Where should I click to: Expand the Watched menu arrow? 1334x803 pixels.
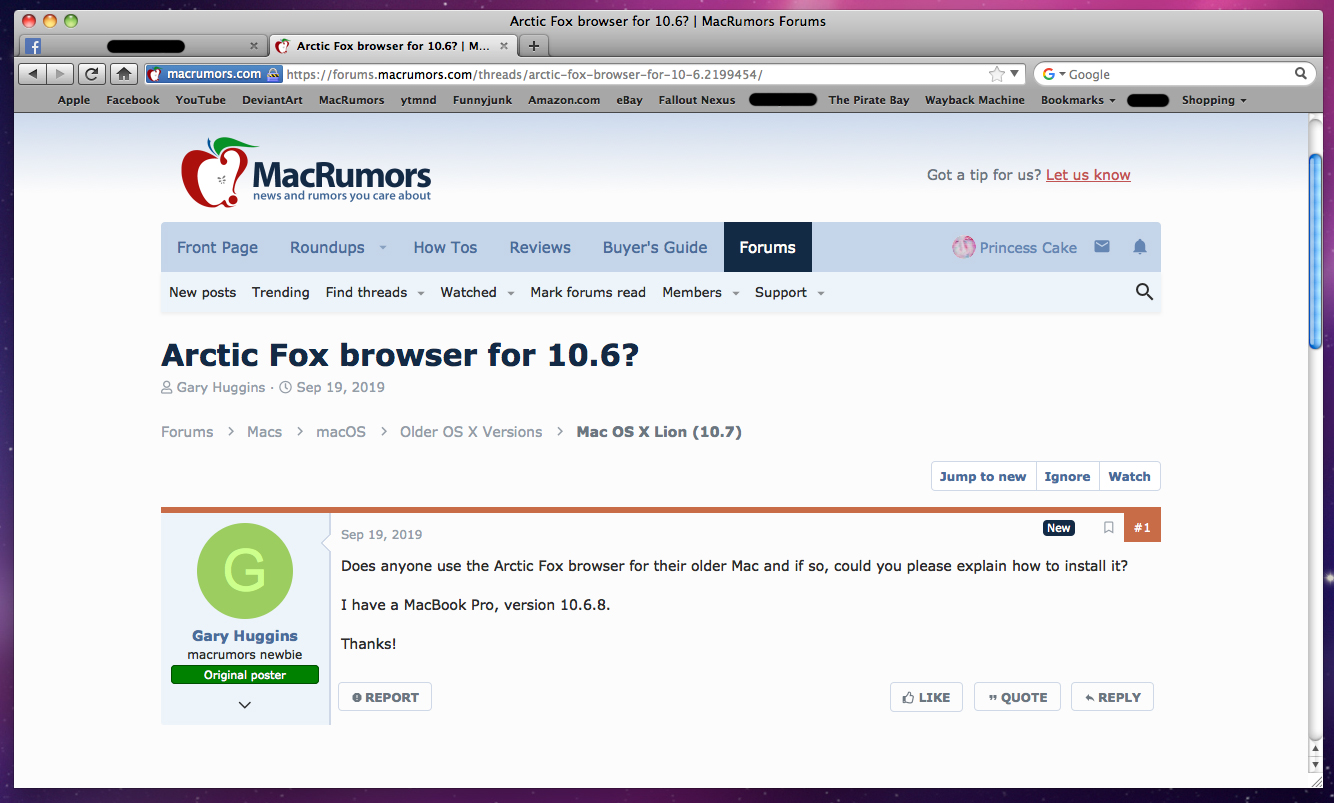(x=510, y=293)
